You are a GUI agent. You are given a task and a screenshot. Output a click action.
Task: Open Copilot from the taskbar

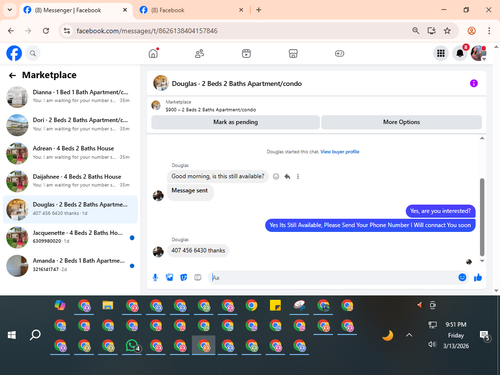click(60, 305)
